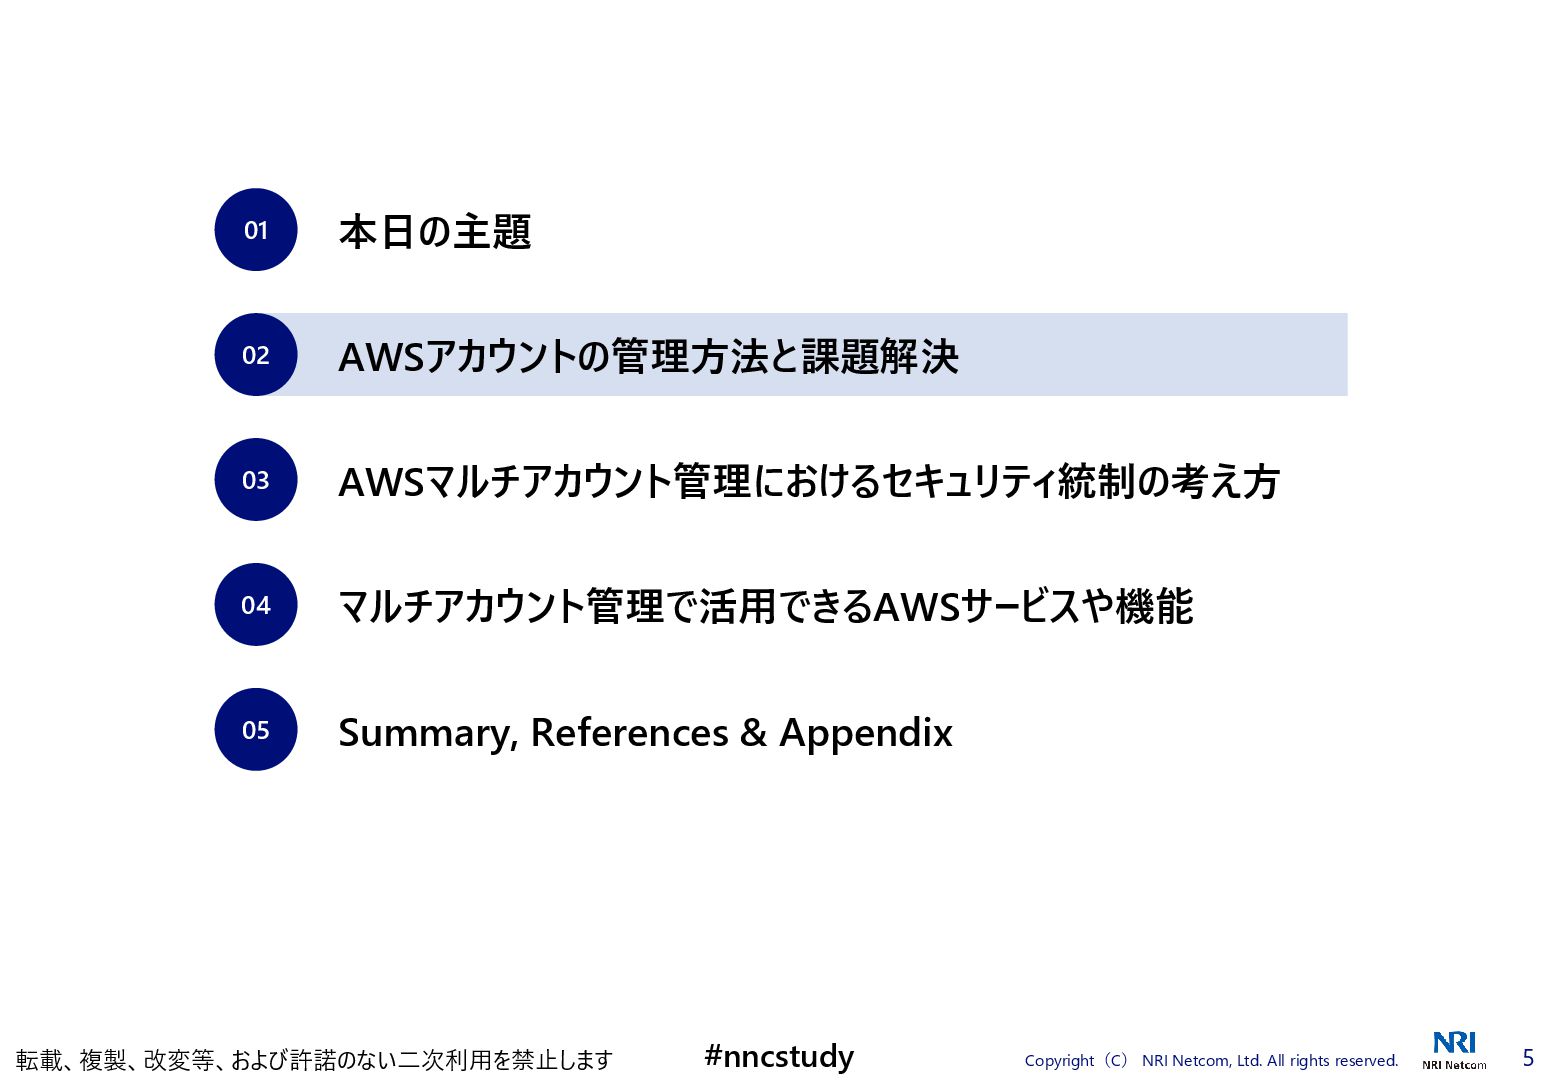Open マルチアカウント管理で活用できるAWSサービスや機能 item

coord(765,607)
